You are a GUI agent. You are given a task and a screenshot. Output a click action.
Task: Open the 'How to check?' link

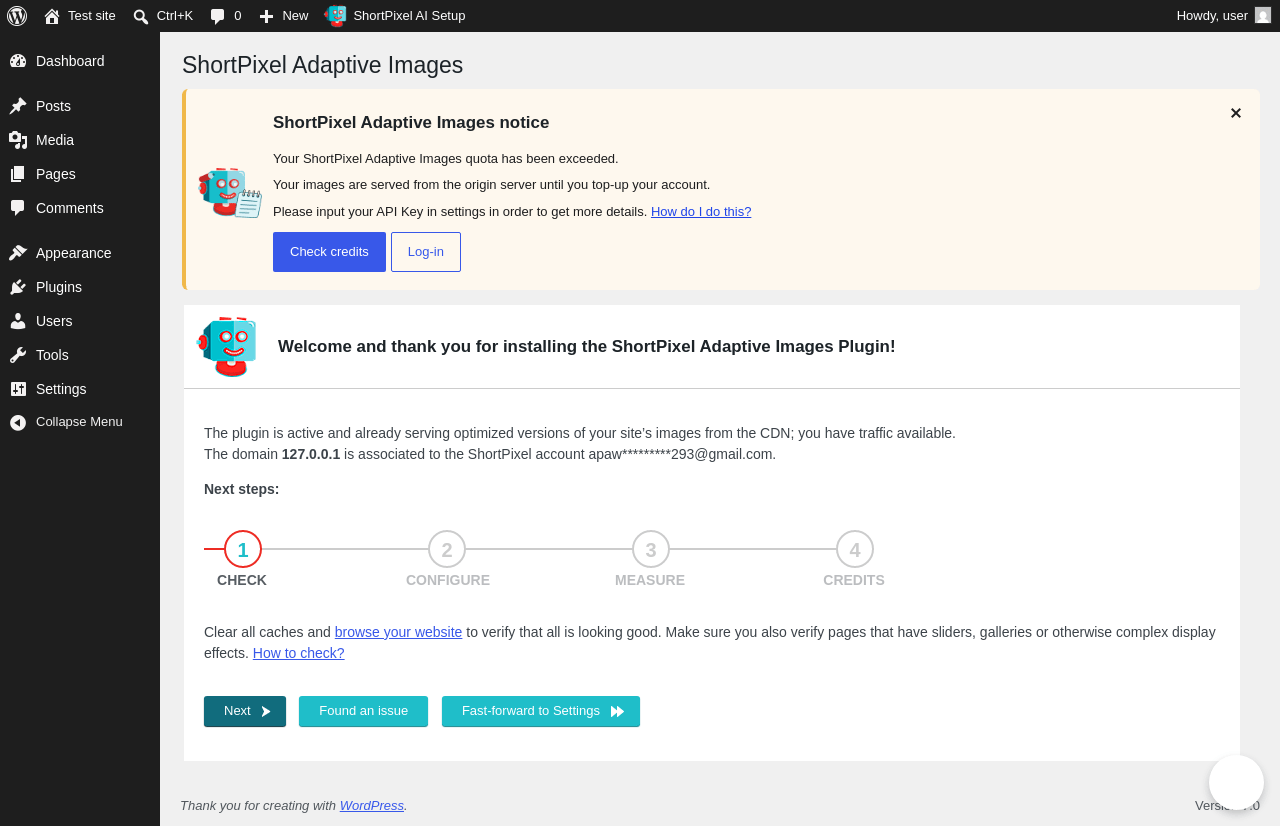(x=299, y=653)
